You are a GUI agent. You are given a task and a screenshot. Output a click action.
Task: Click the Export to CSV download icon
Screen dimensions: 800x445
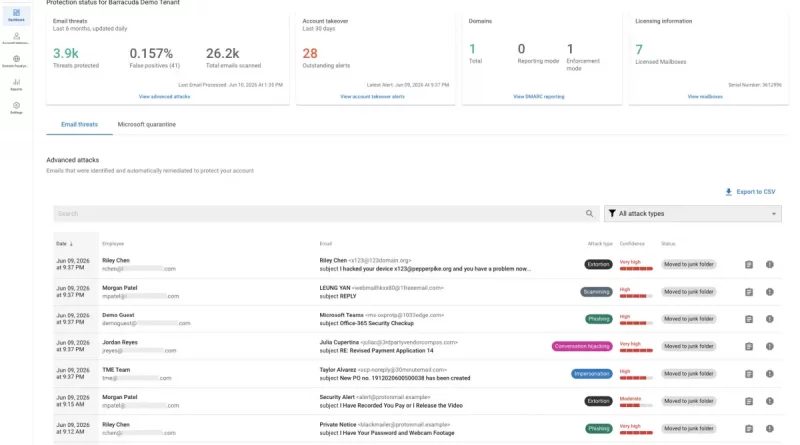(729, 192)
